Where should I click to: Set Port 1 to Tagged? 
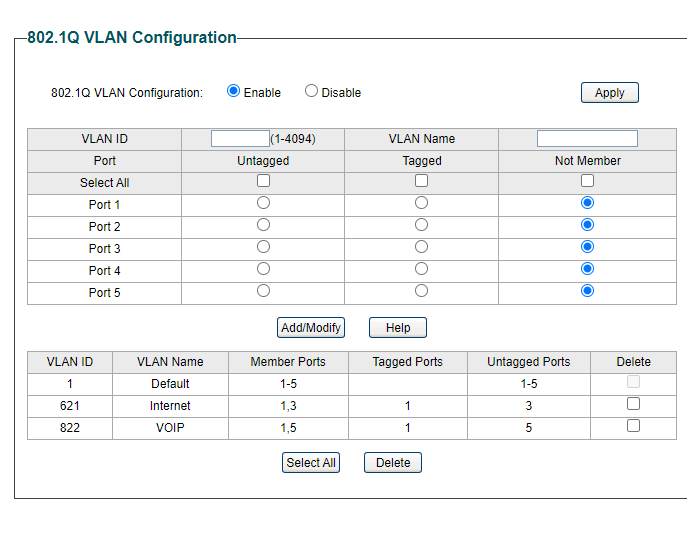click(421, 203)
